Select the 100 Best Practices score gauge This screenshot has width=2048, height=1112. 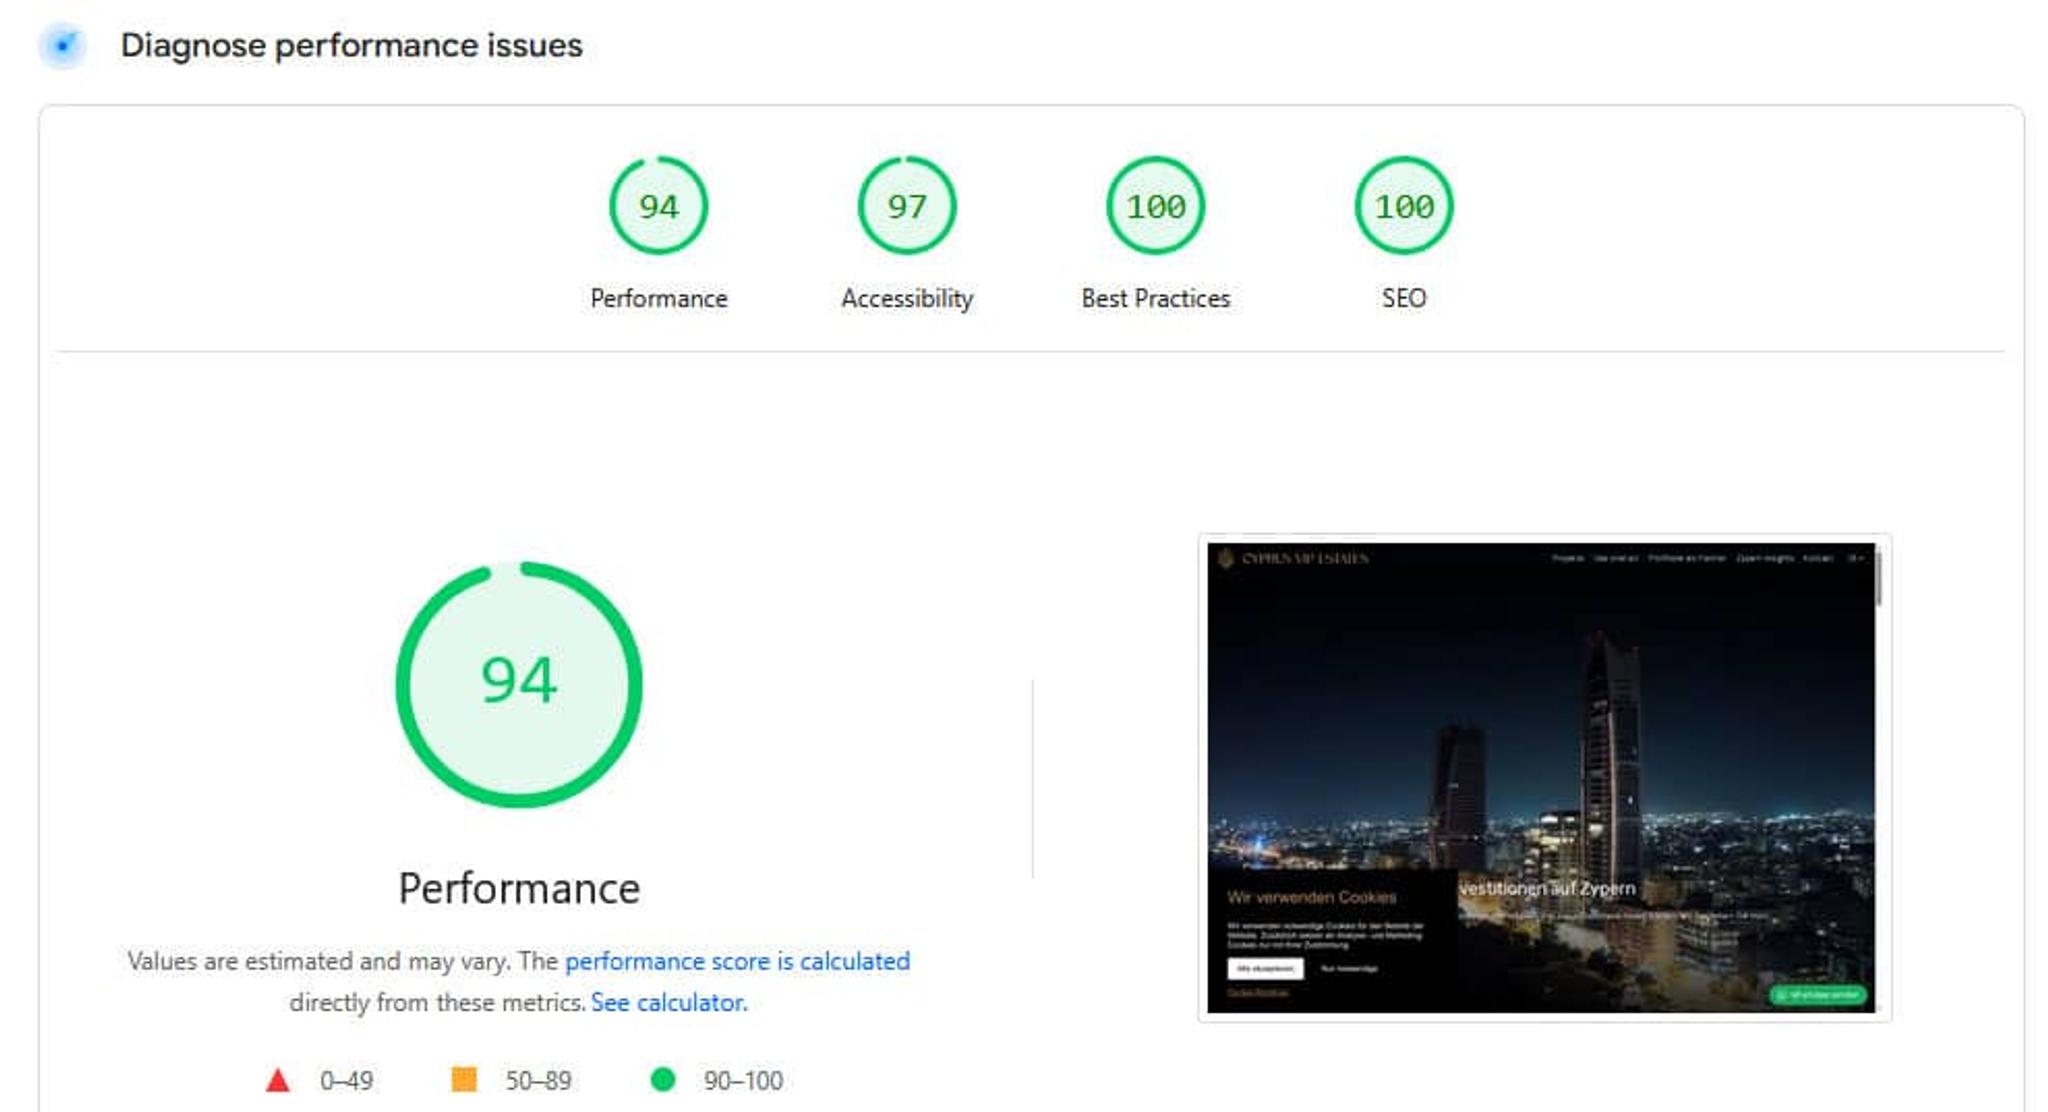[x=1155, y=206]
